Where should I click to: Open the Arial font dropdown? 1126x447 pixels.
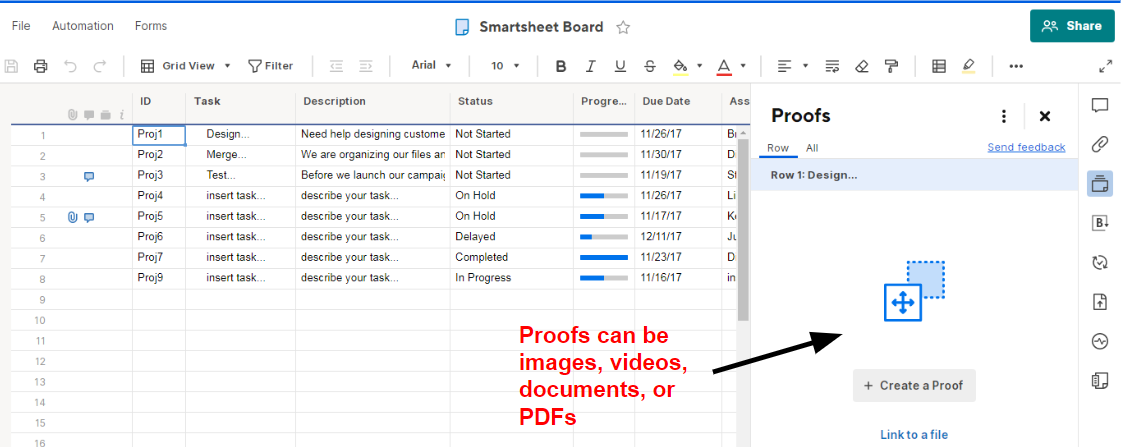[x=431, y=65]
